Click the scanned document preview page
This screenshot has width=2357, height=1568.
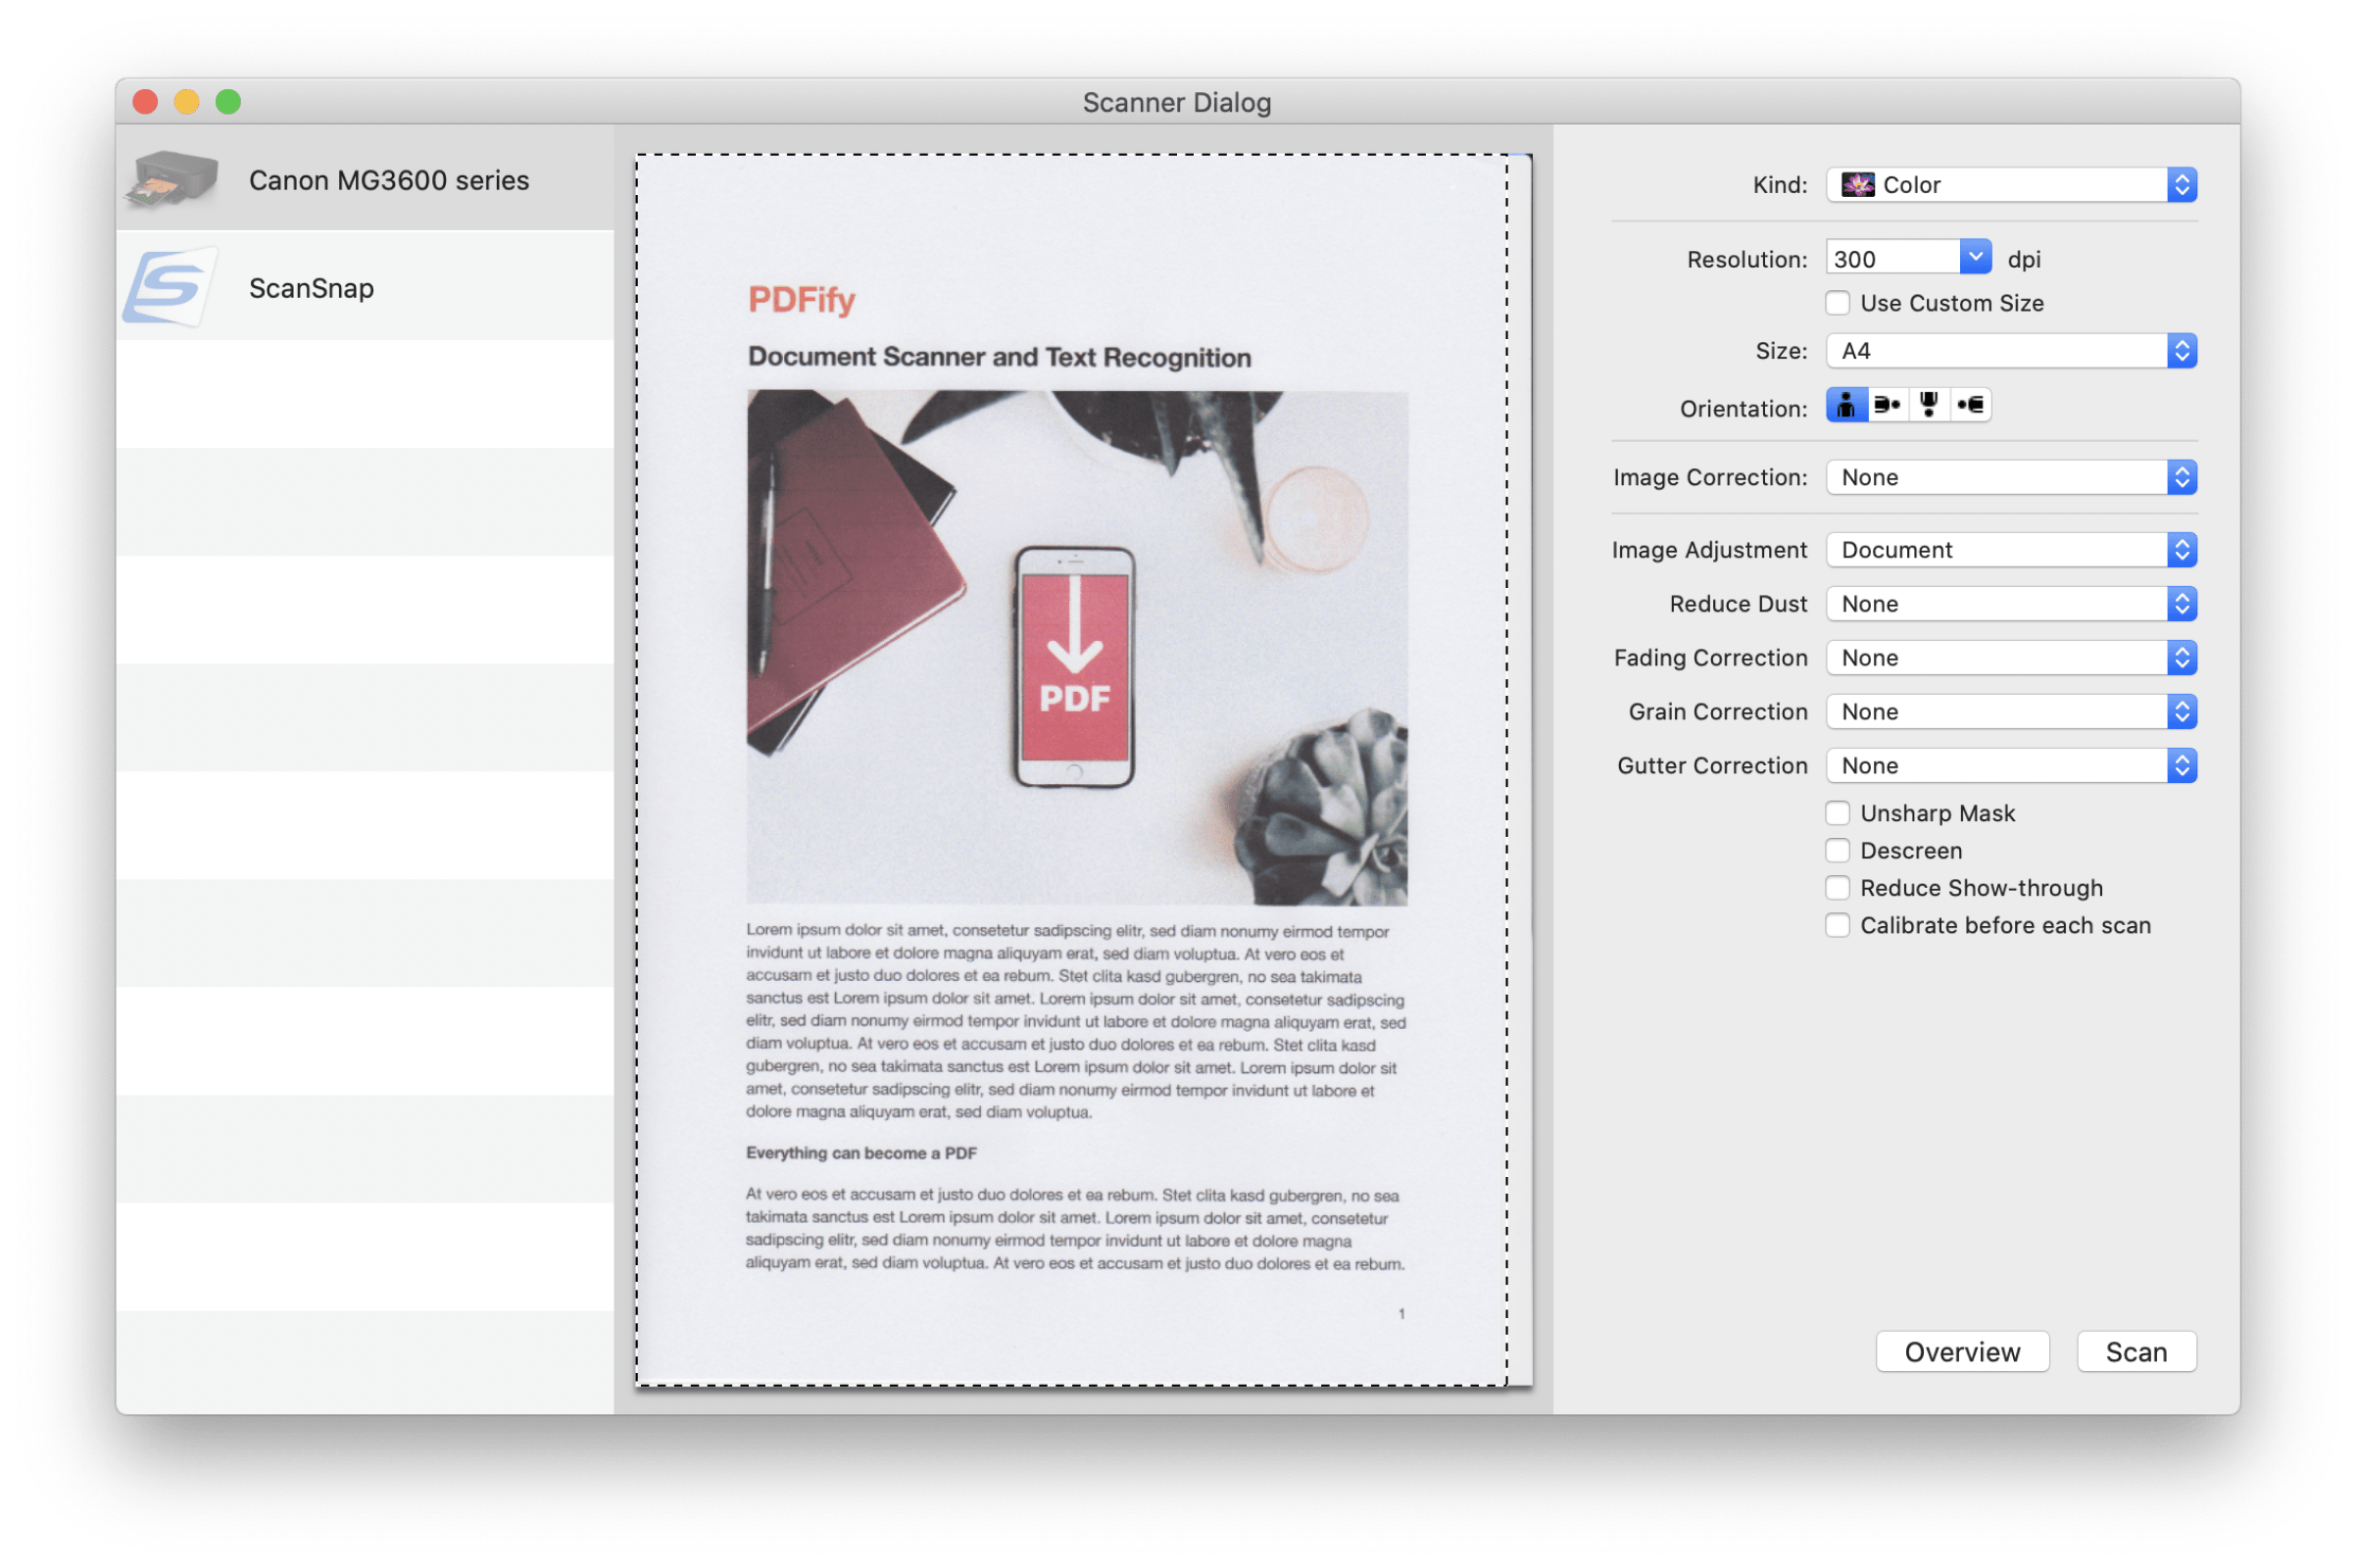click(1075, 770)
